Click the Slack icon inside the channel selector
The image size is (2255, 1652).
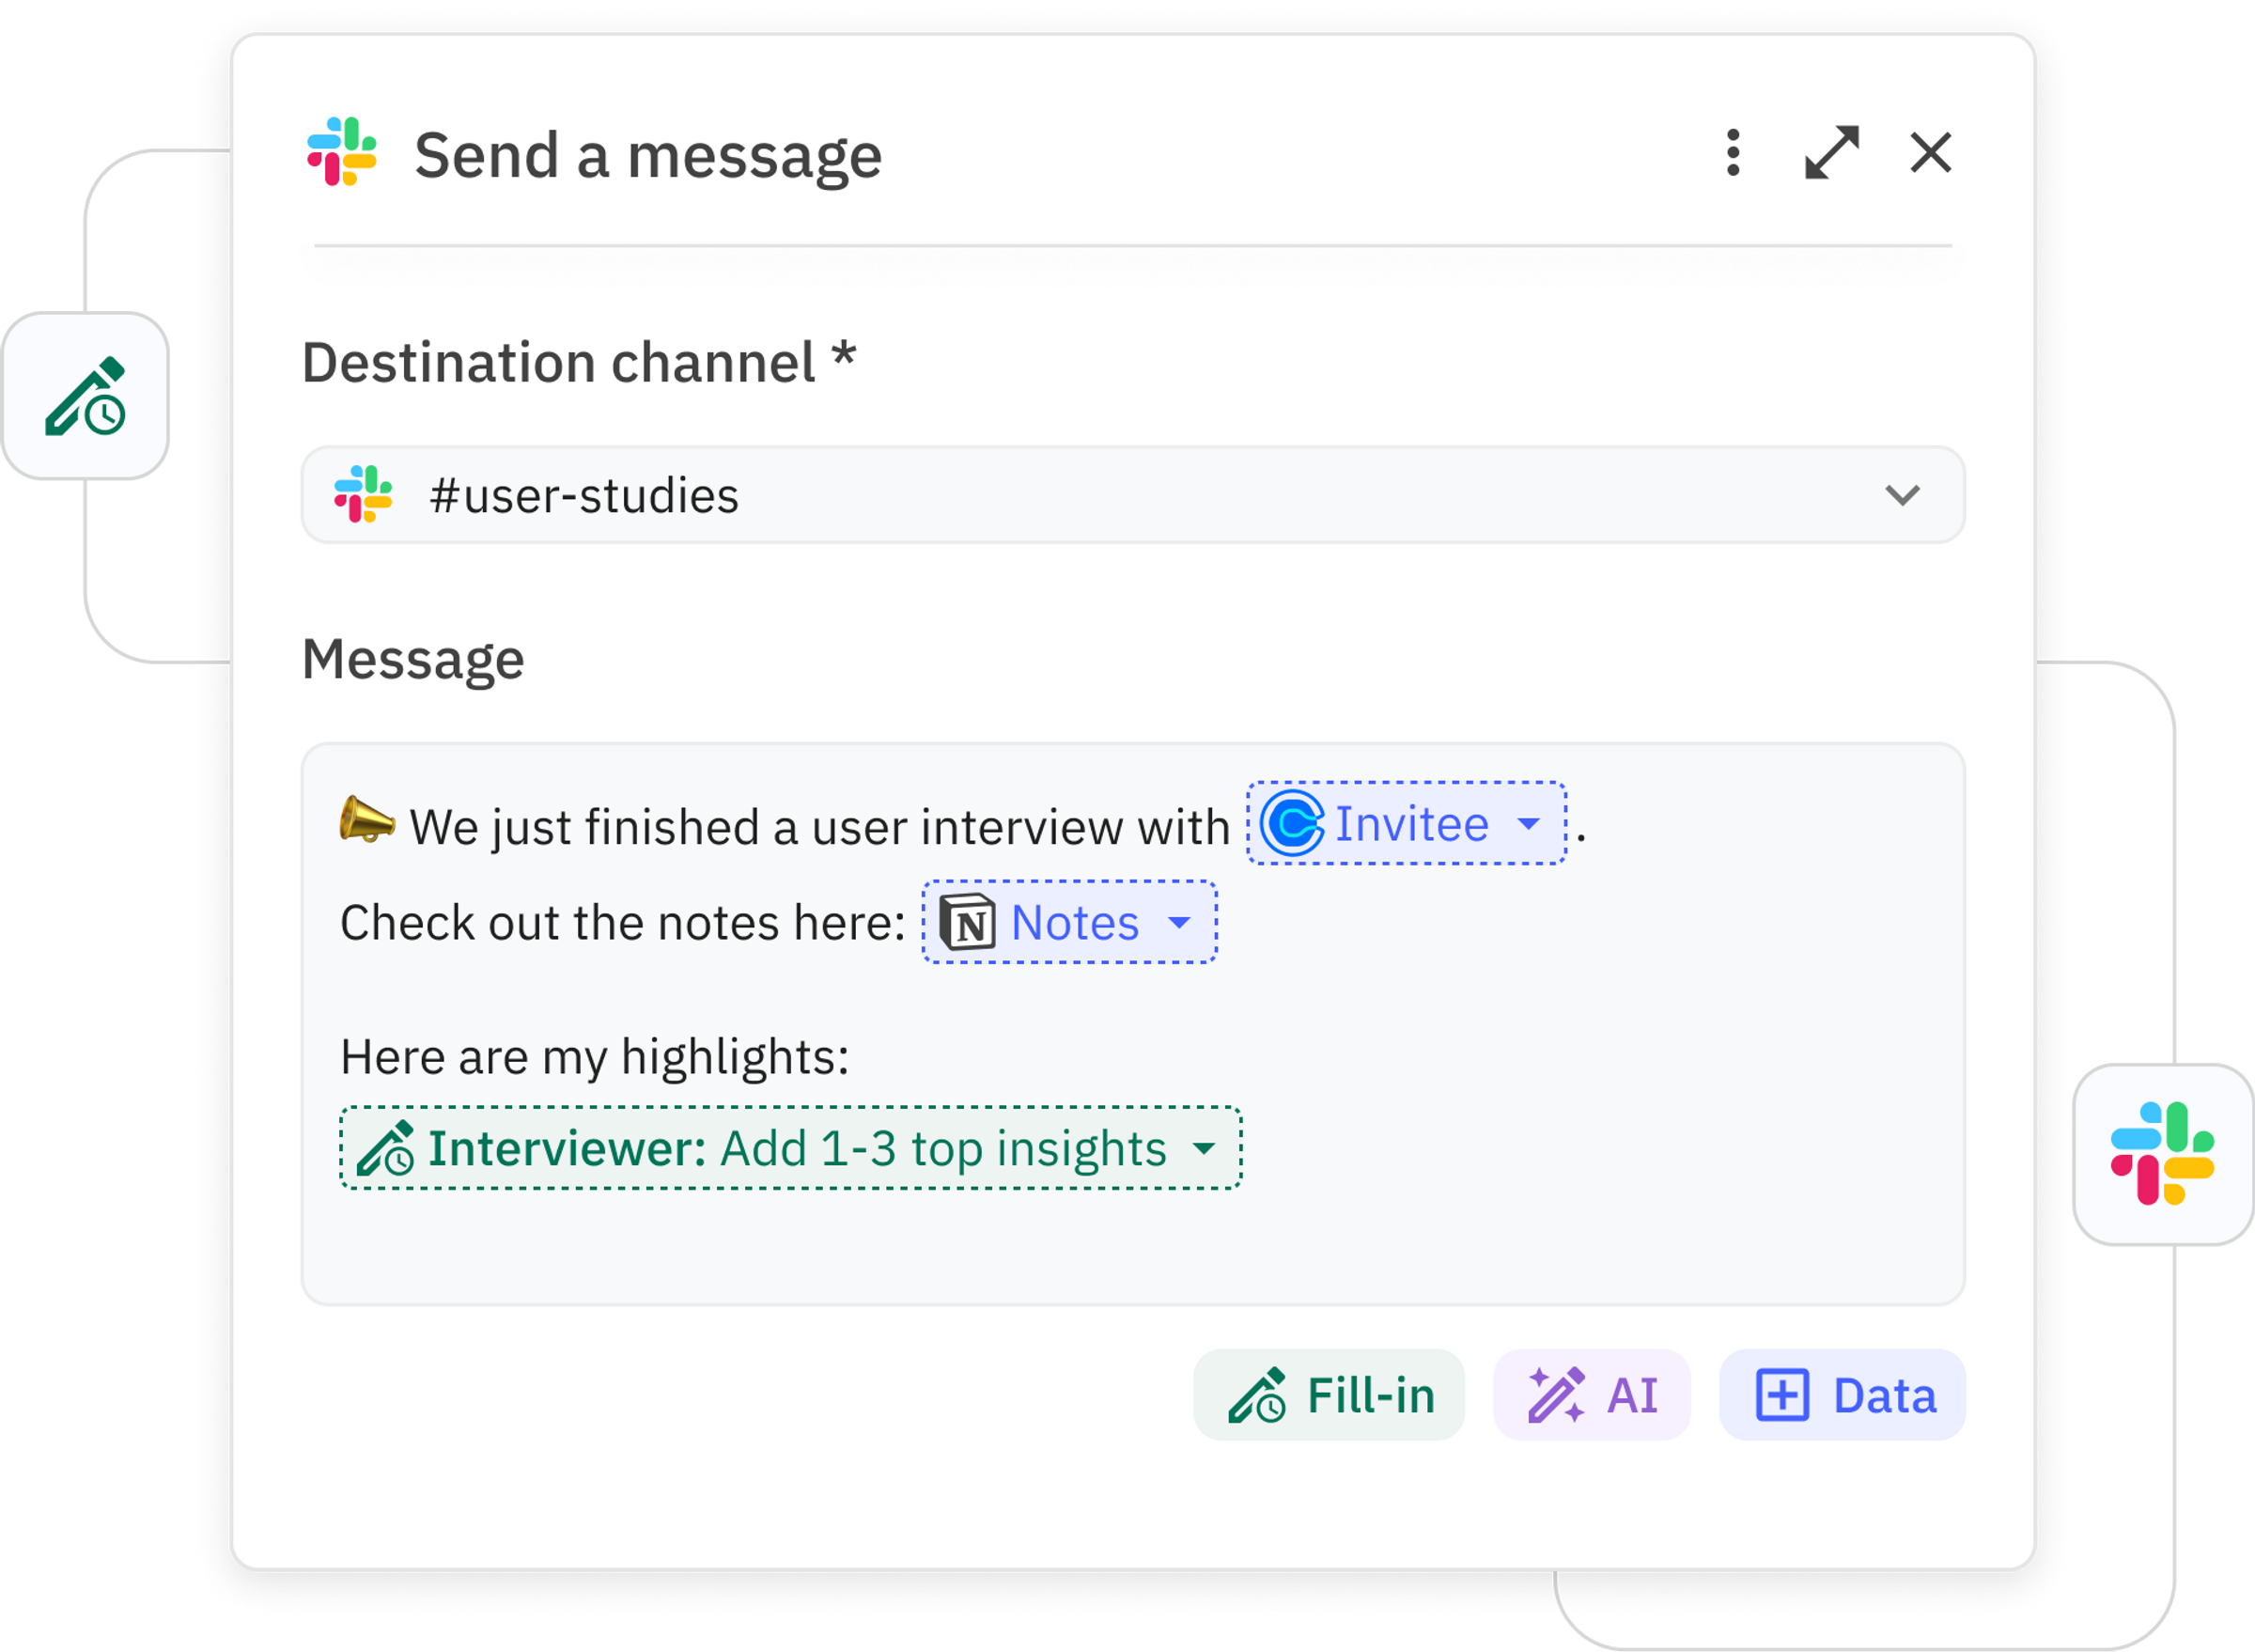coord(363,494)
